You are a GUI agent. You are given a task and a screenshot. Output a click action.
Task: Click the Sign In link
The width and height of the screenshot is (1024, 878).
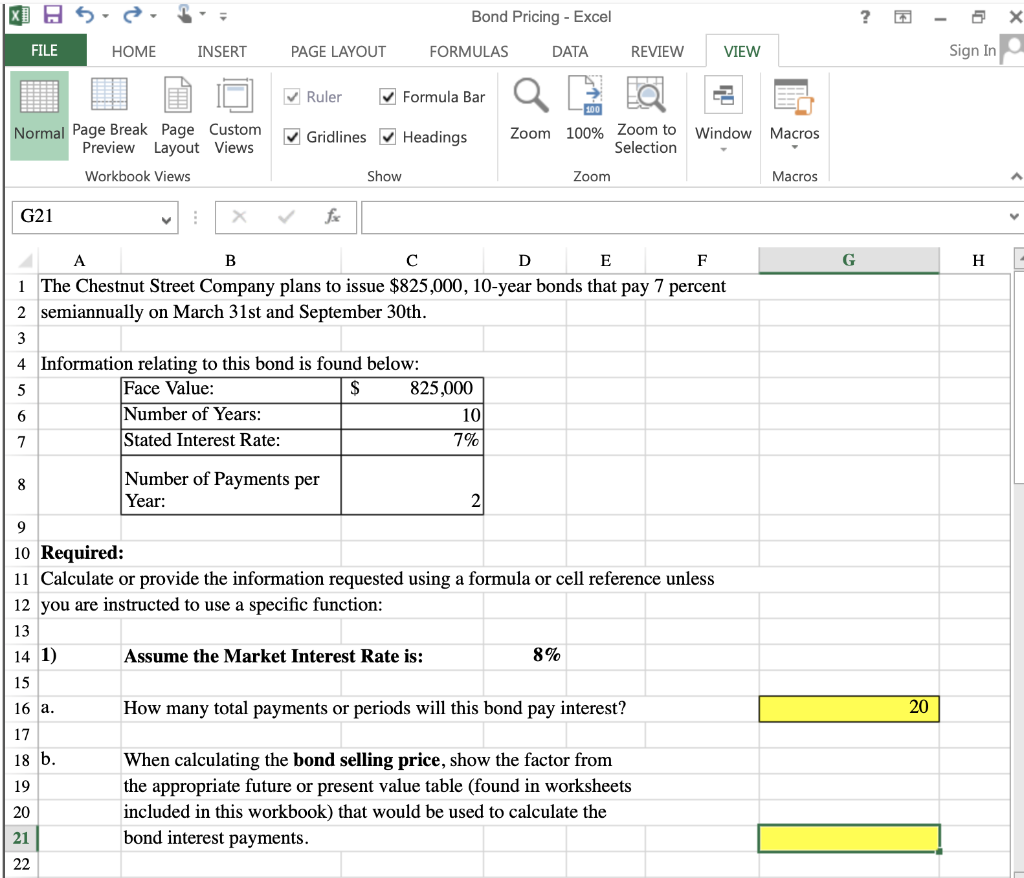[x=972, y=51]
